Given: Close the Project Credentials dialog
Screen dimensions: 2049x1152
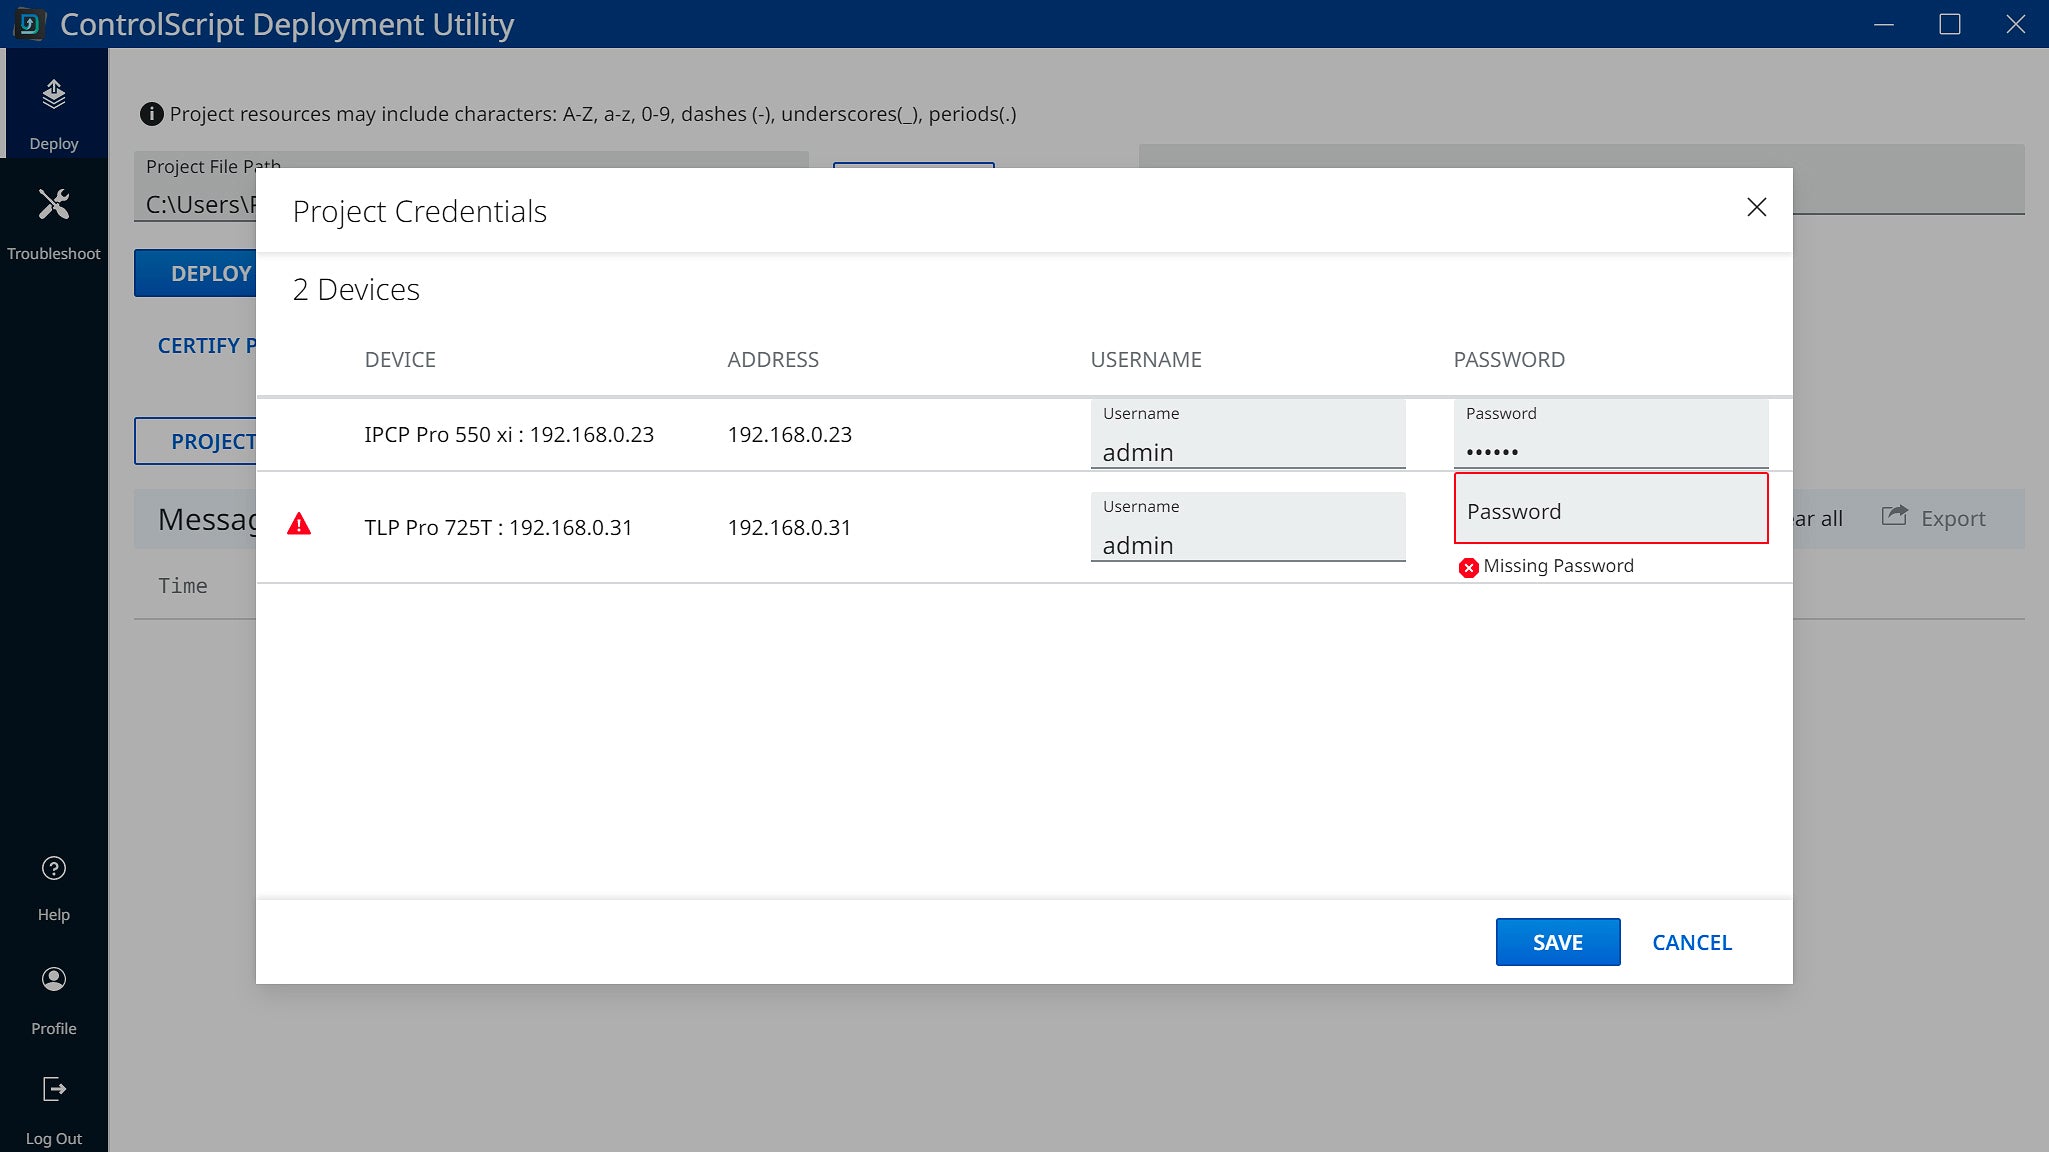Looking at the screenshot, I should (x=1757, y=207).
